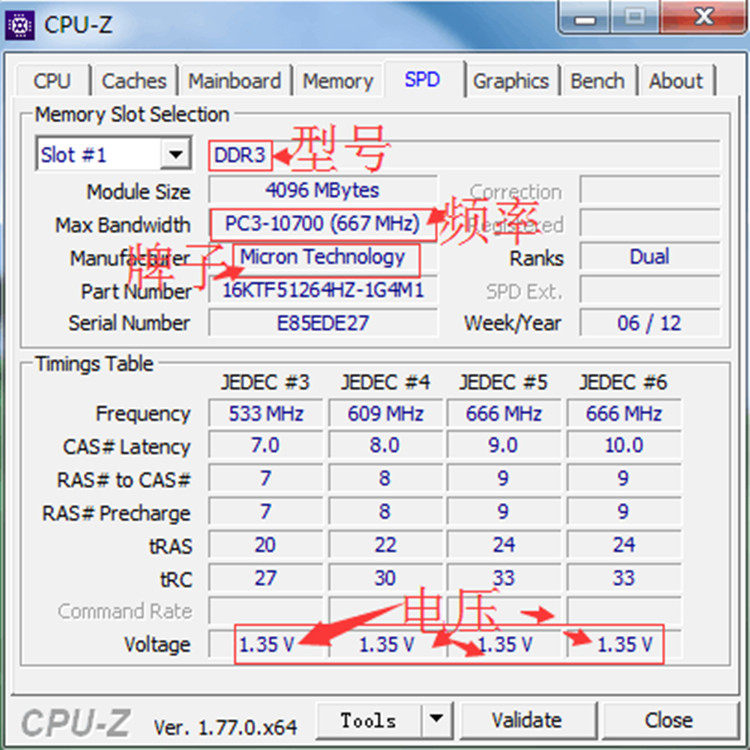This screenshot has width=750, height=750.
Task: Click the Close button at bottom
Action: (x=669, y=720)
